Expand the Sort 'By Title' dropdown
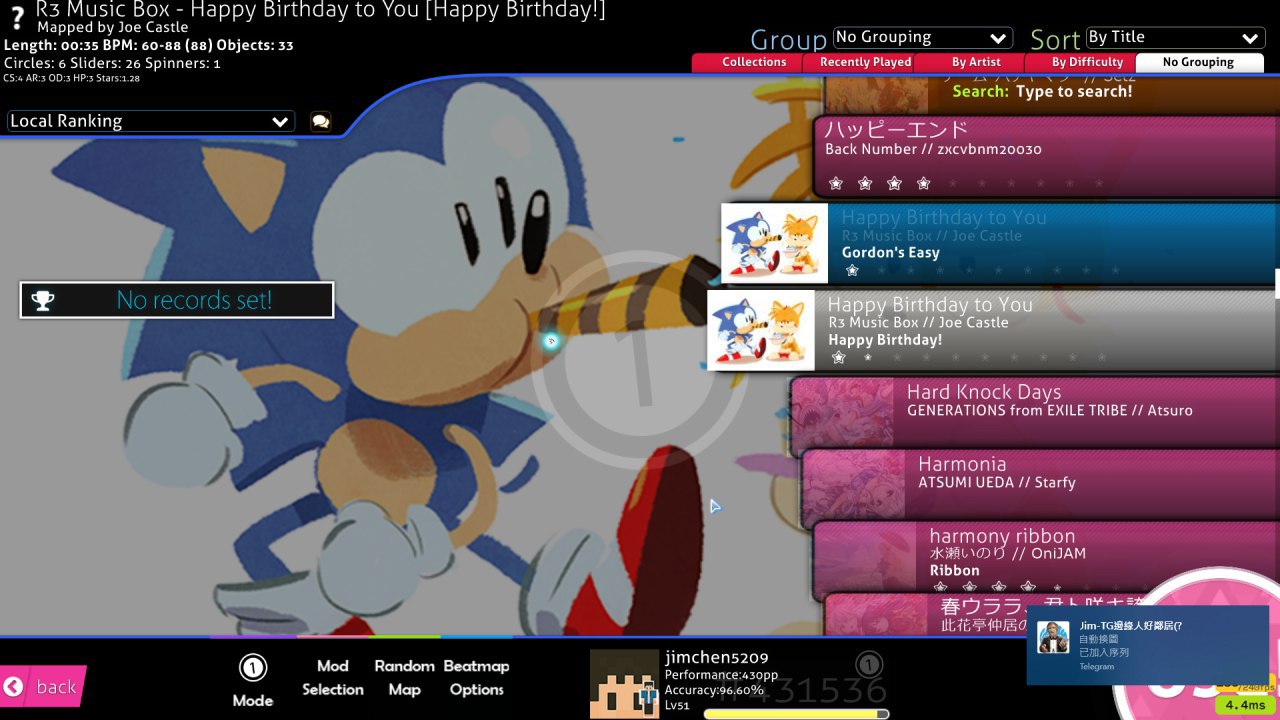Screen dimensions: 1280x720 click(x=1175, y=38)
